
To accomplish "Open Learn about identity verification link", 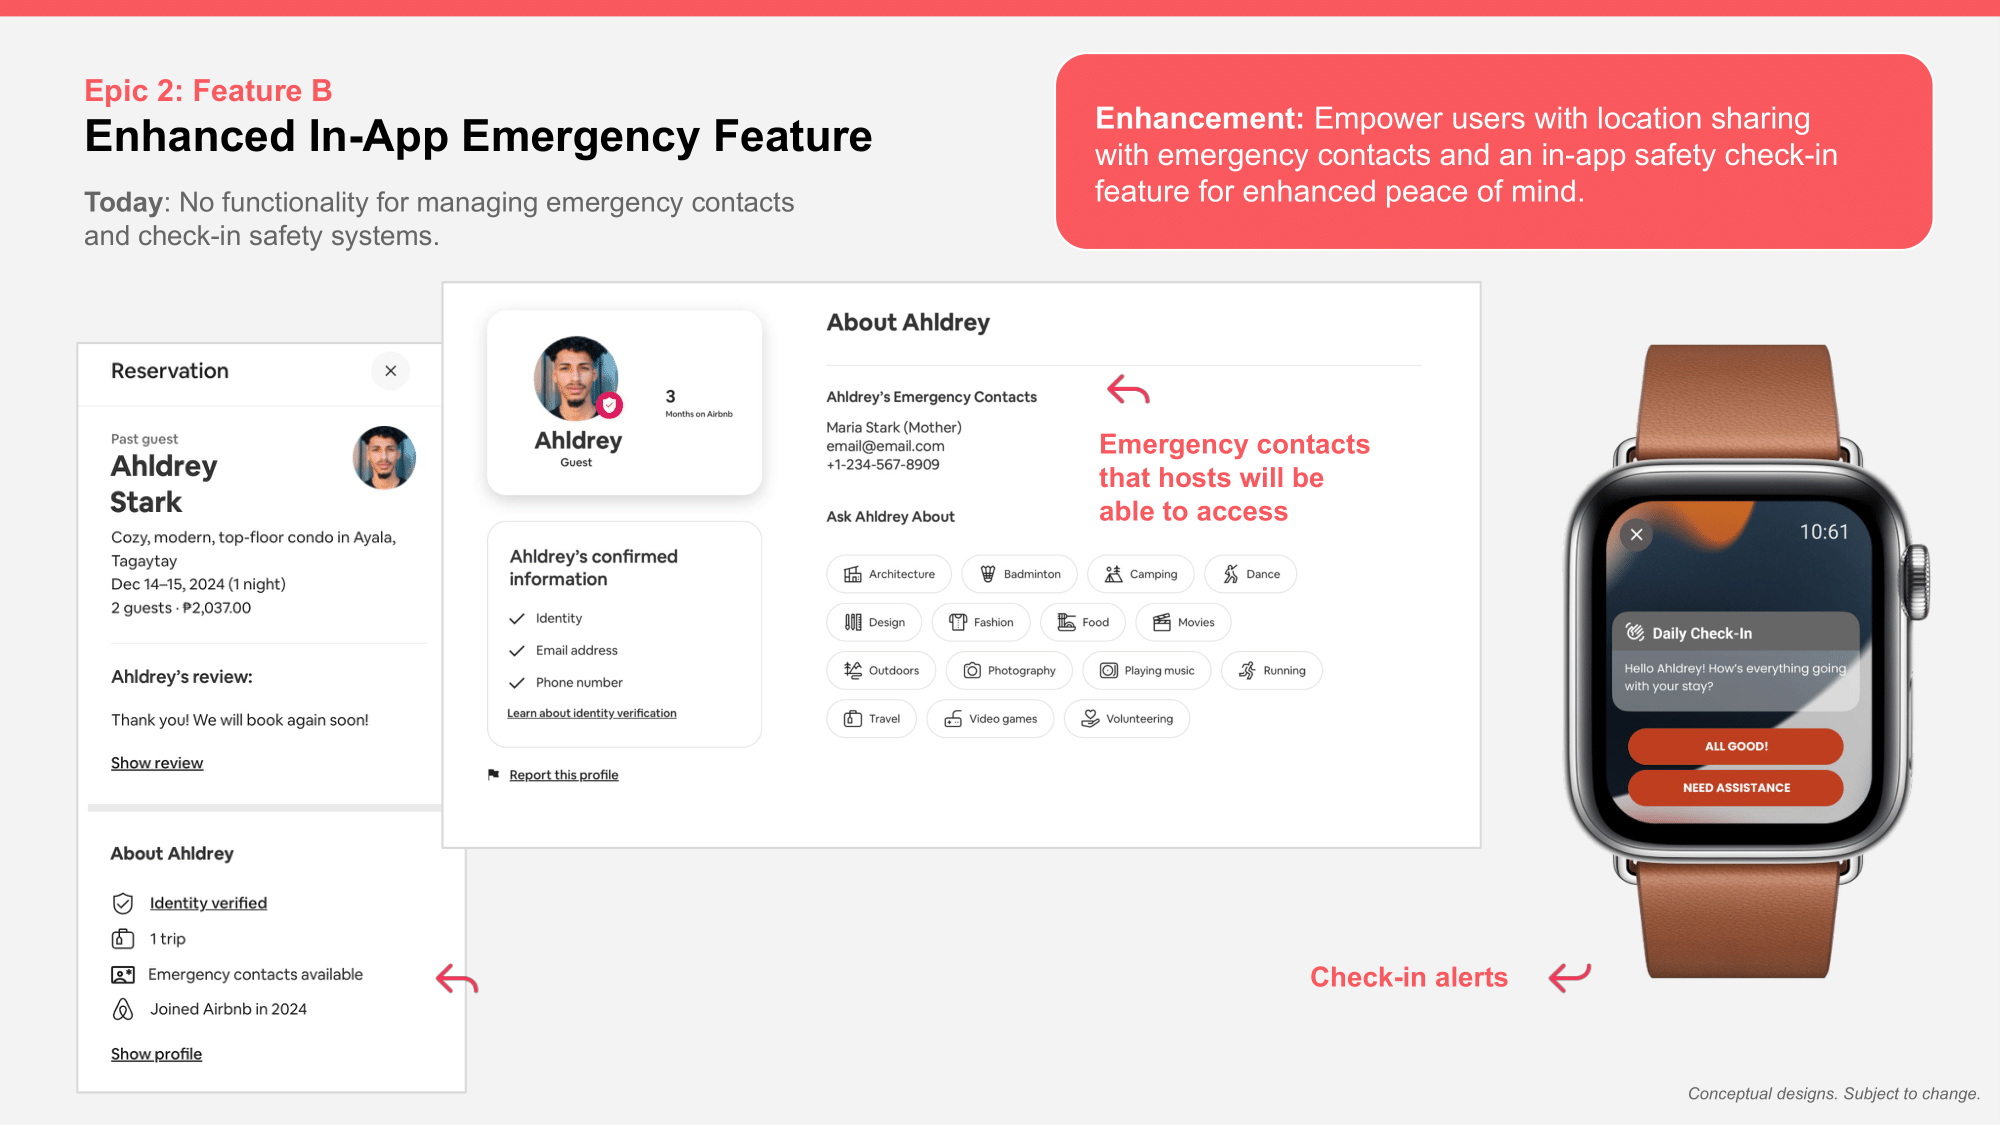I will click(592, 713).
